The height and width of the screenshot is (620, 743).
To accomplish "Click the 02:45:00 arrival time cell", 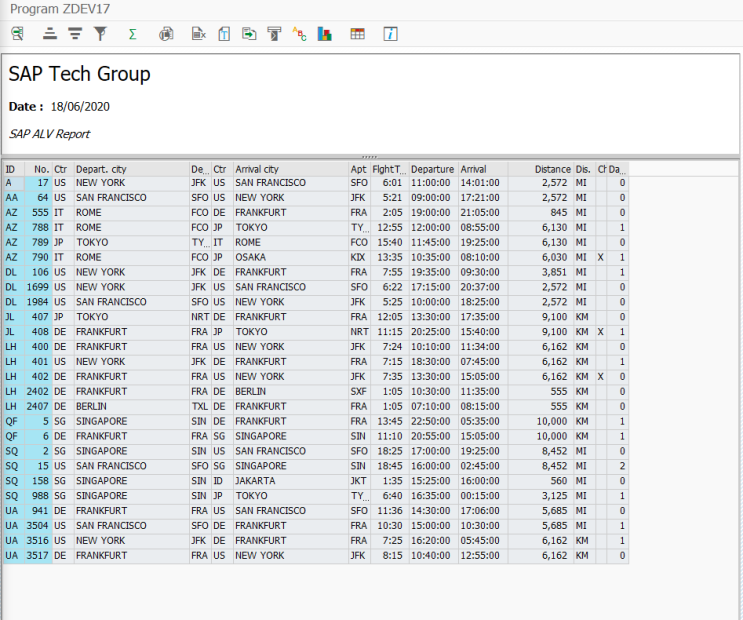I will (483, 466).
